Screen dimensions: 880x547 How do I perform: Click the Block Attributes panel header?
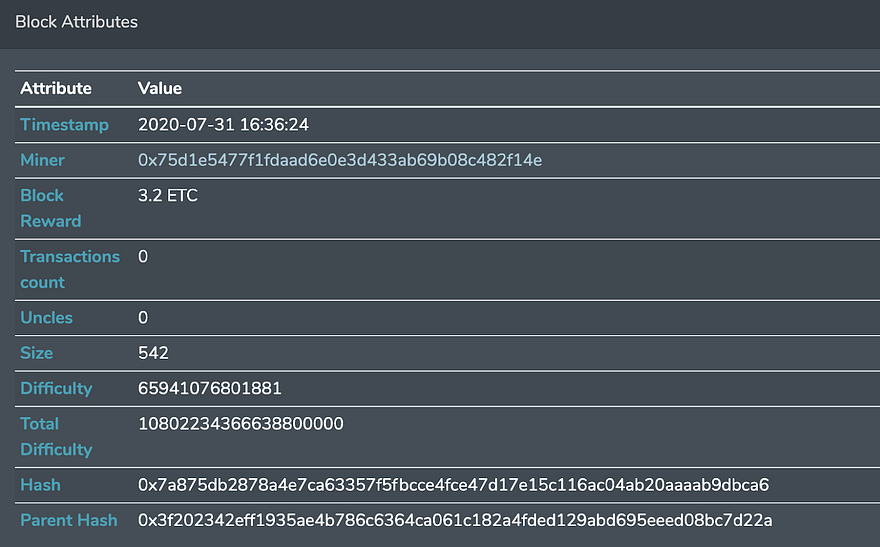click(440, 22)
